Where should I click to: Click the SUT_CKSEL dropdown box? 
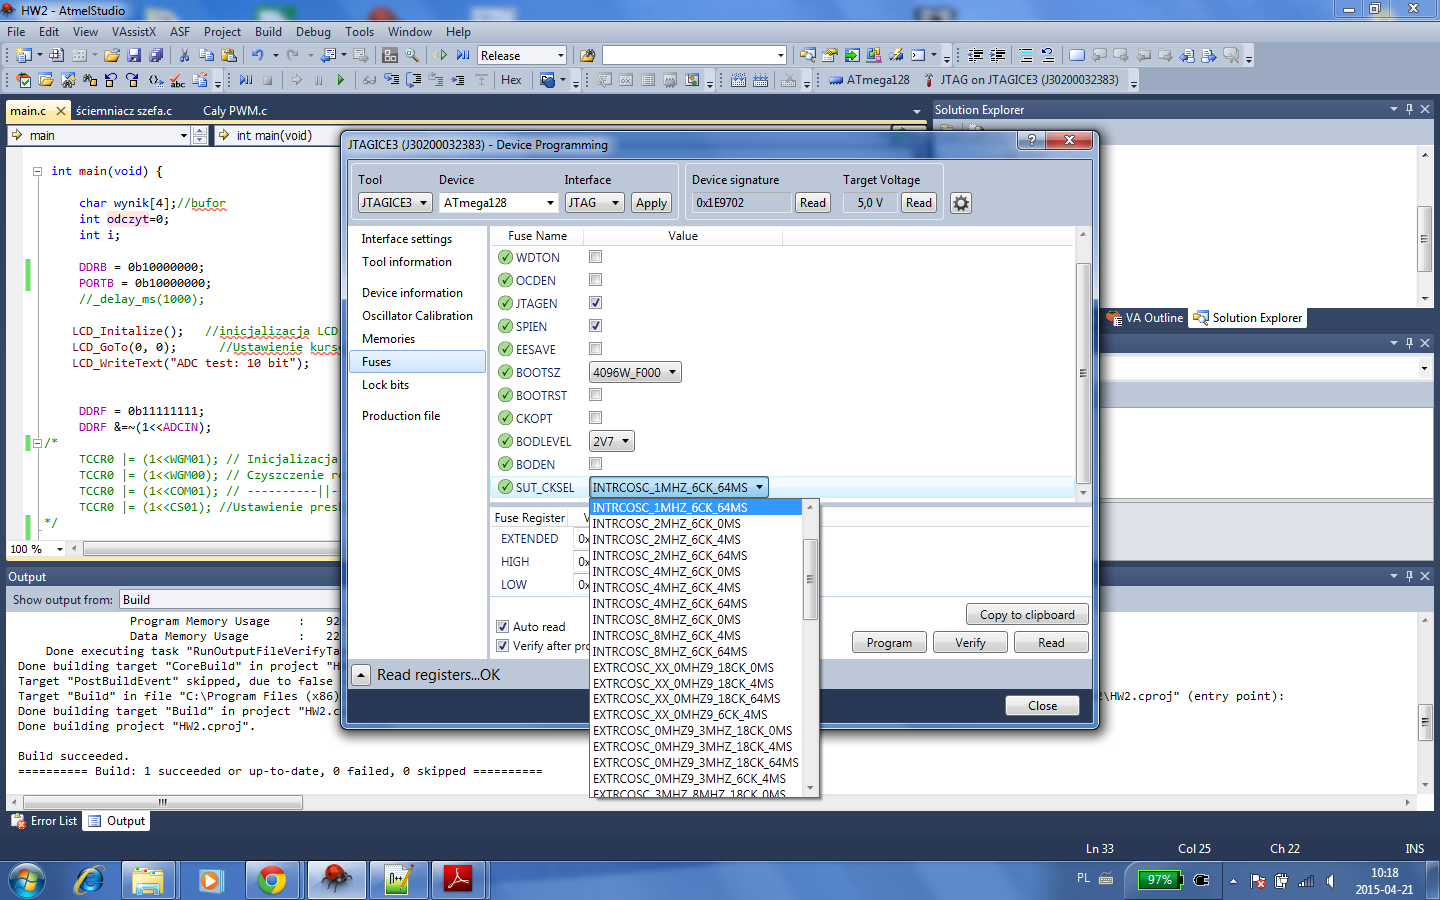[x=679, y=487]
